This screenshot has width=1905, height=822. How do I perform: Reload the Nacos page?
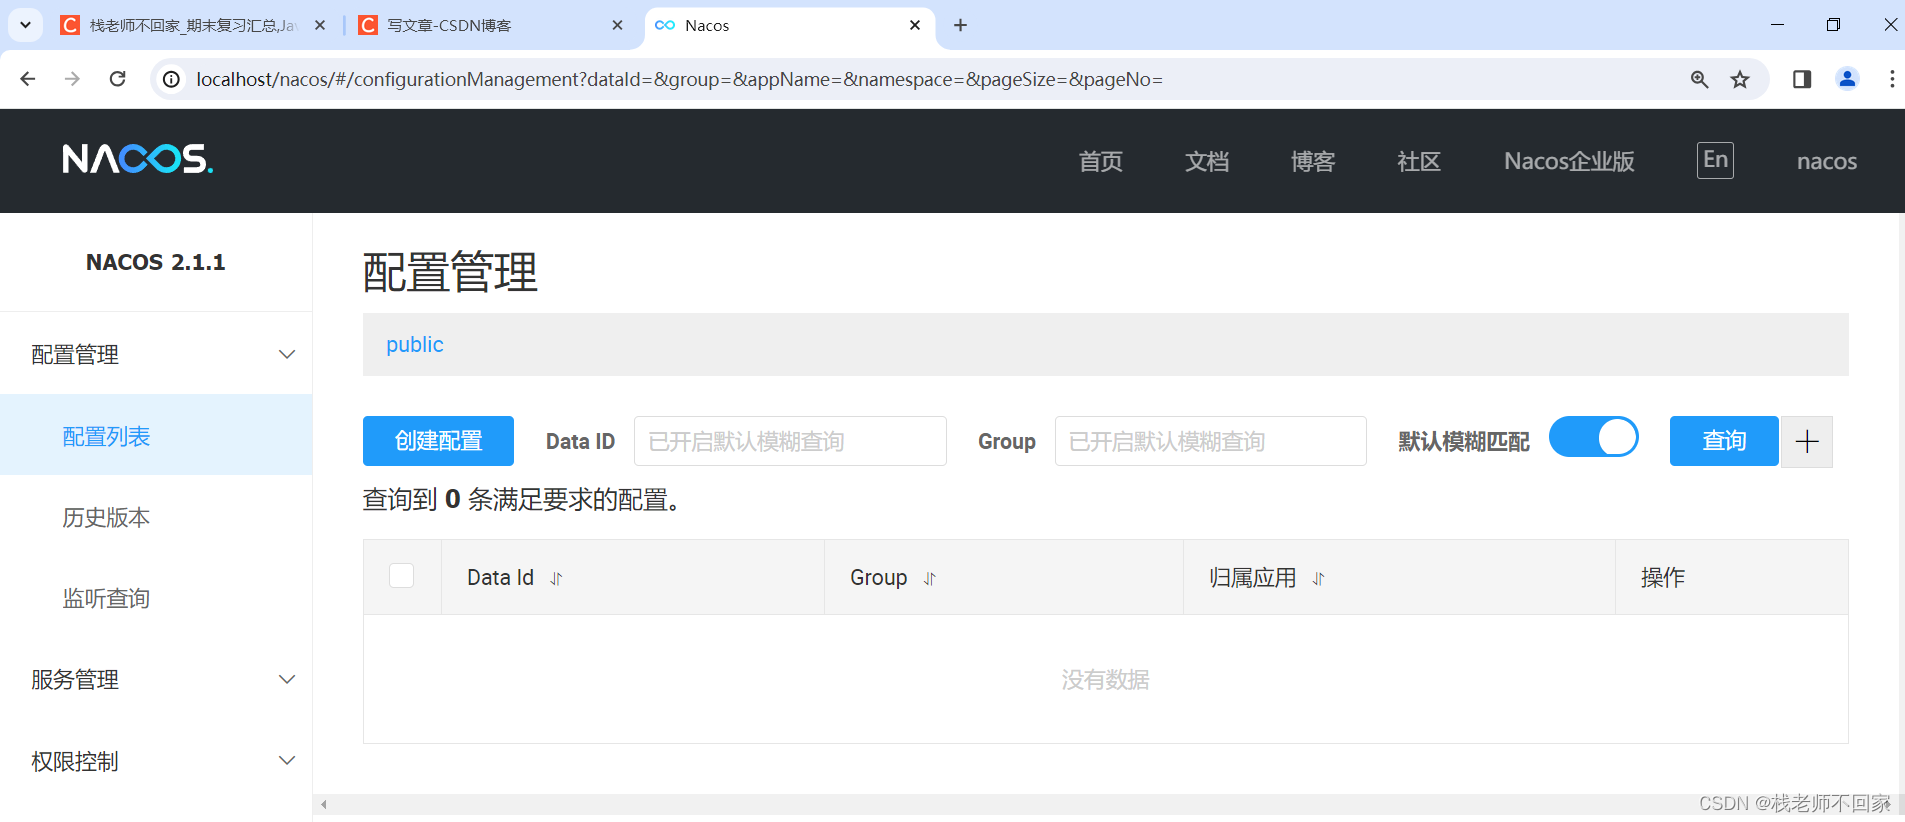pyautogui.click(x=117, y=79)
